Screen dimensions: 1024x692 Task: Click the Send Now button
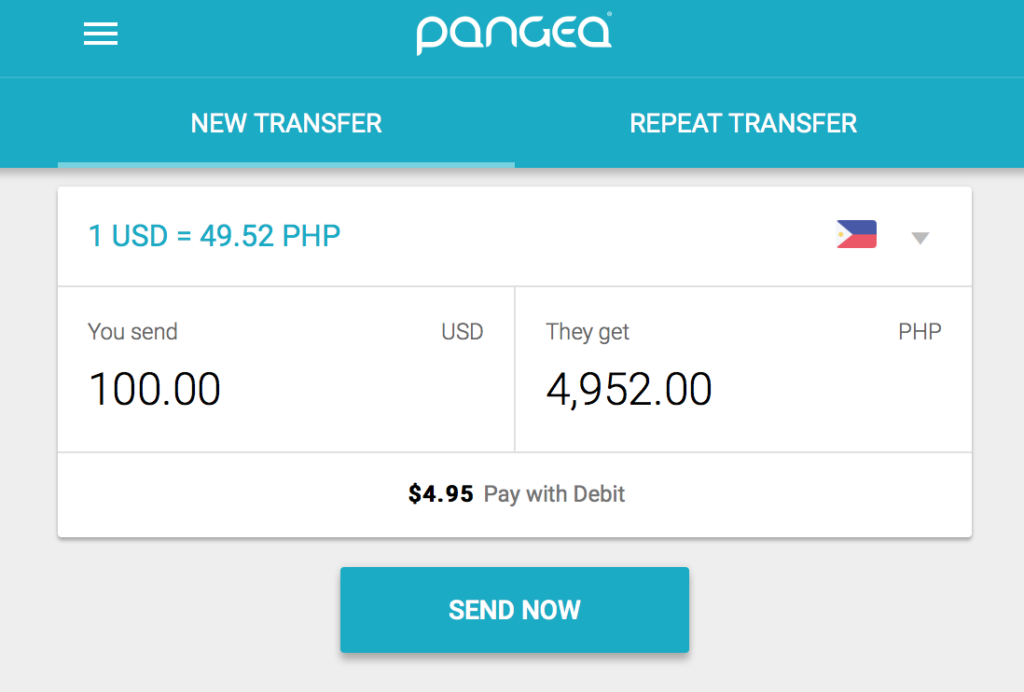tap(515, 610)
